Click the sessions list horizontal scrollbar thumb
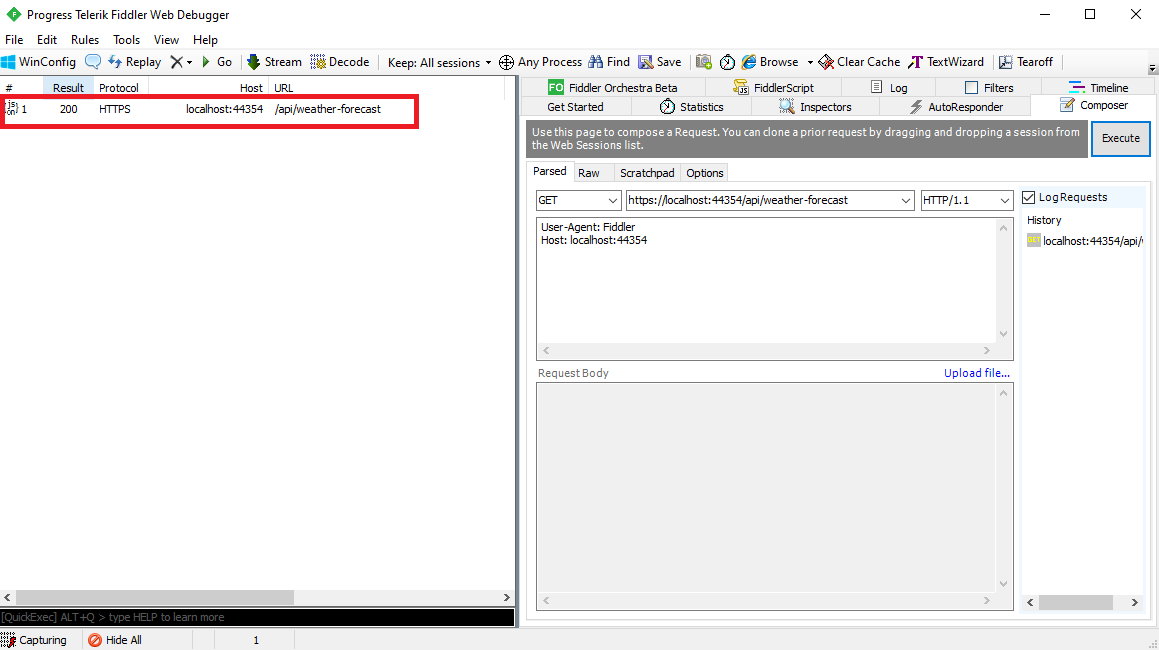 click(x=155, y=597)
